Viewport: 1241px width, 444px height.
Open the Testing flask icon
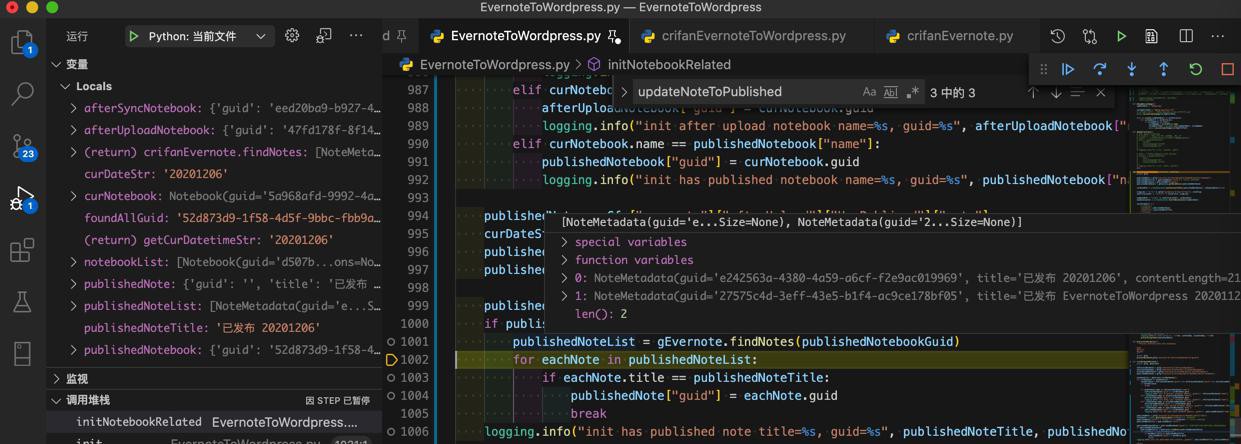point(22,301)
